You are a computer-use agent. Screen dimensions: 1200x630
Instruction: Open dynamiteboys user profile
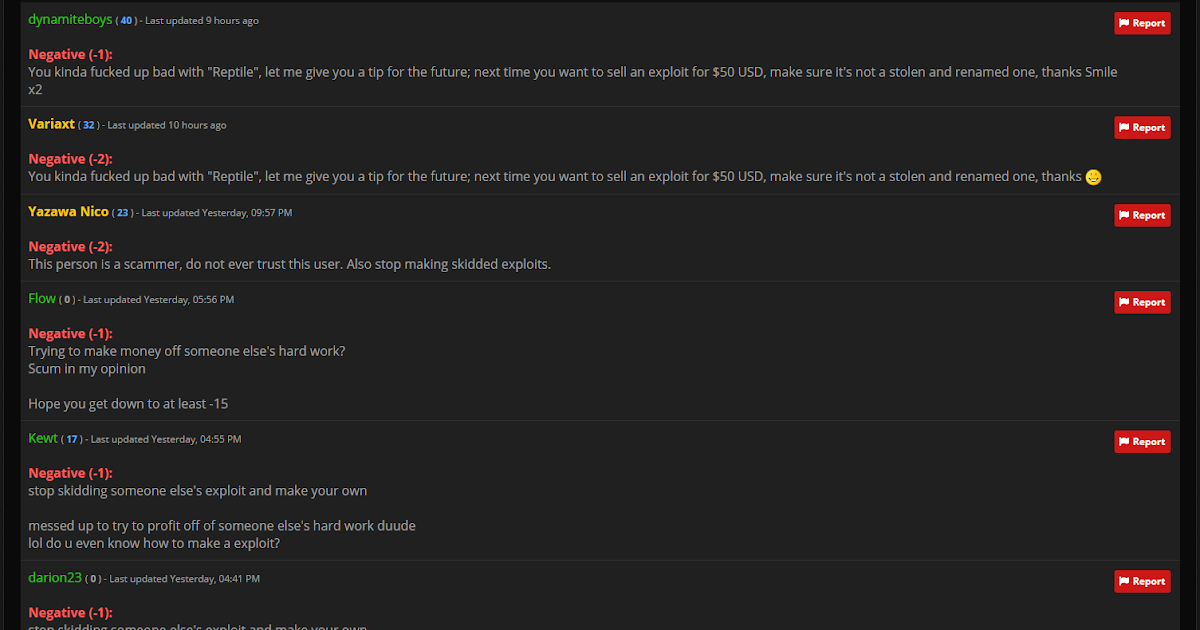[70, 20]
